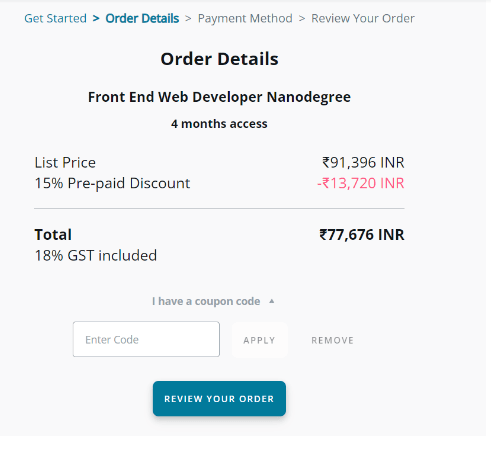Click the bold Total label

click(x=53, y=235)
